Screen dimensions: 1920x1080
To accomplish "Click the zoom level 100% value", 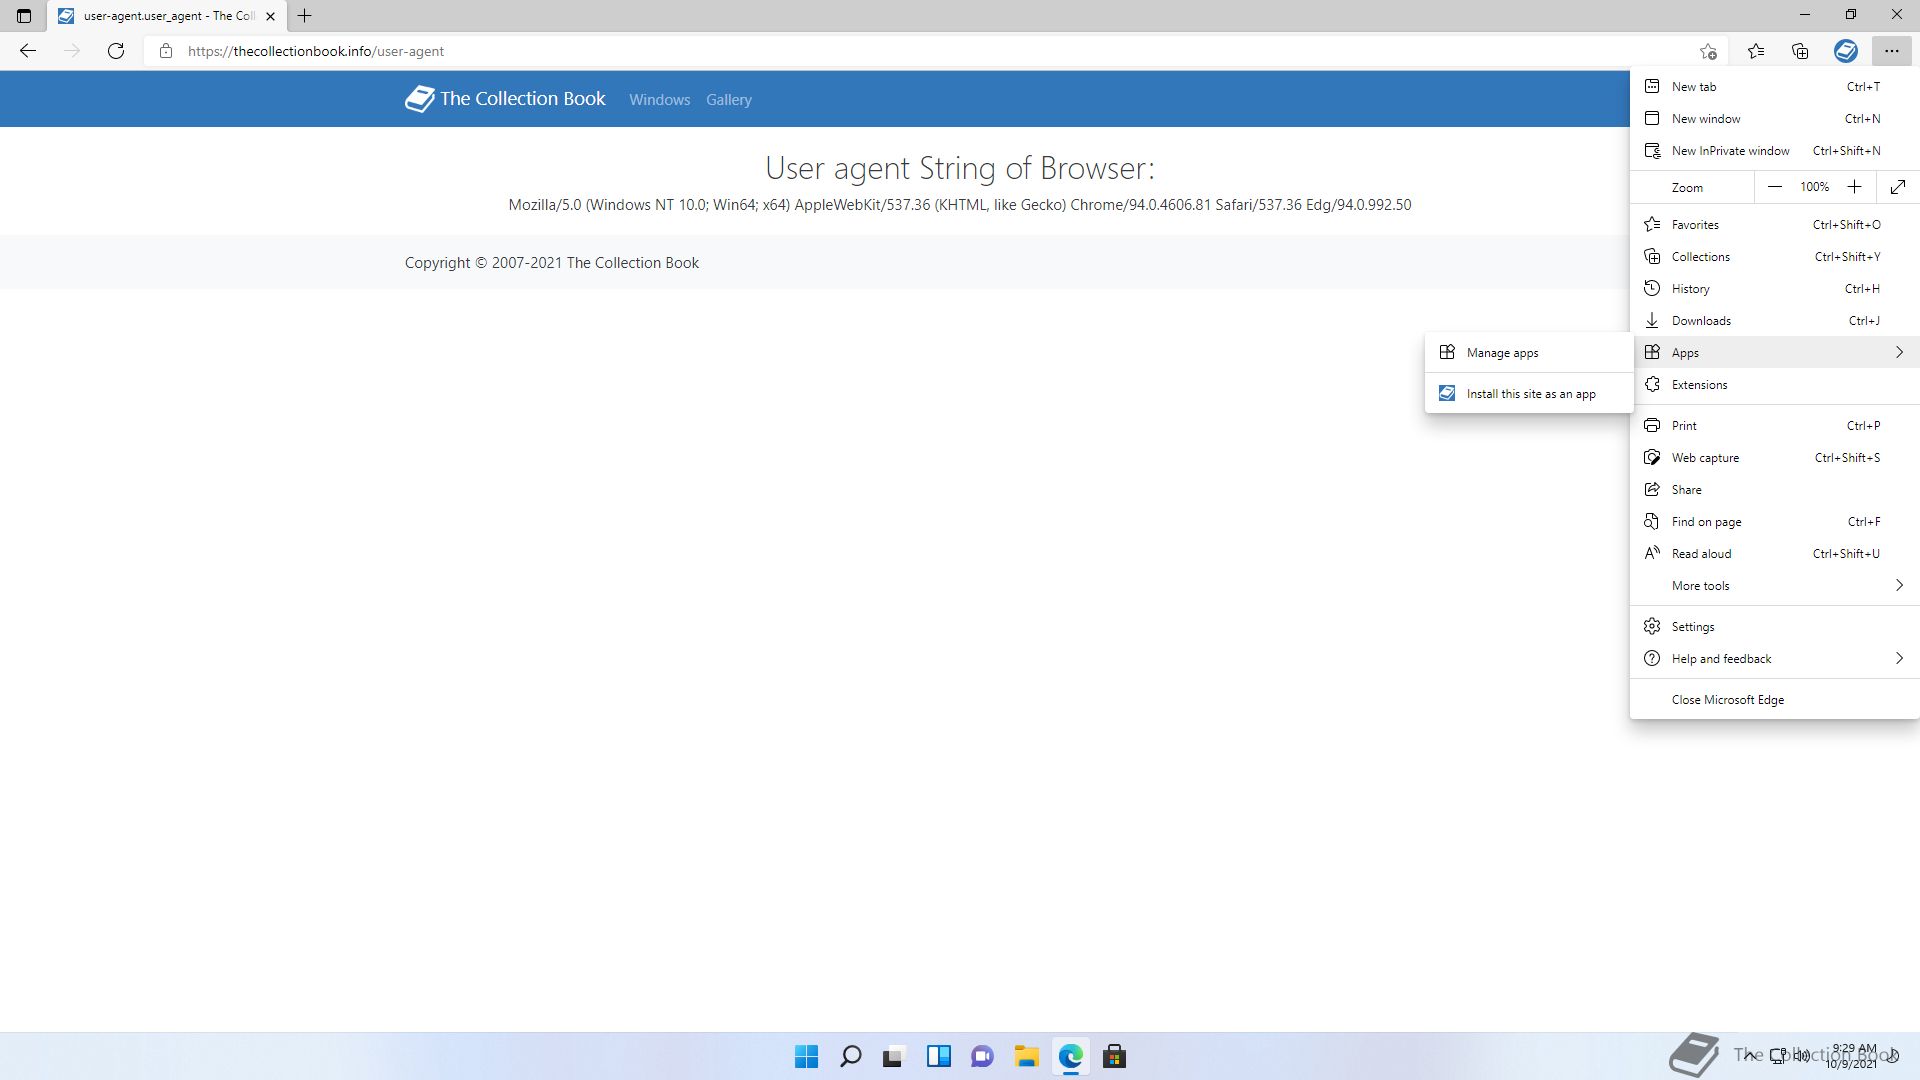I will (x=1814, y=187).
